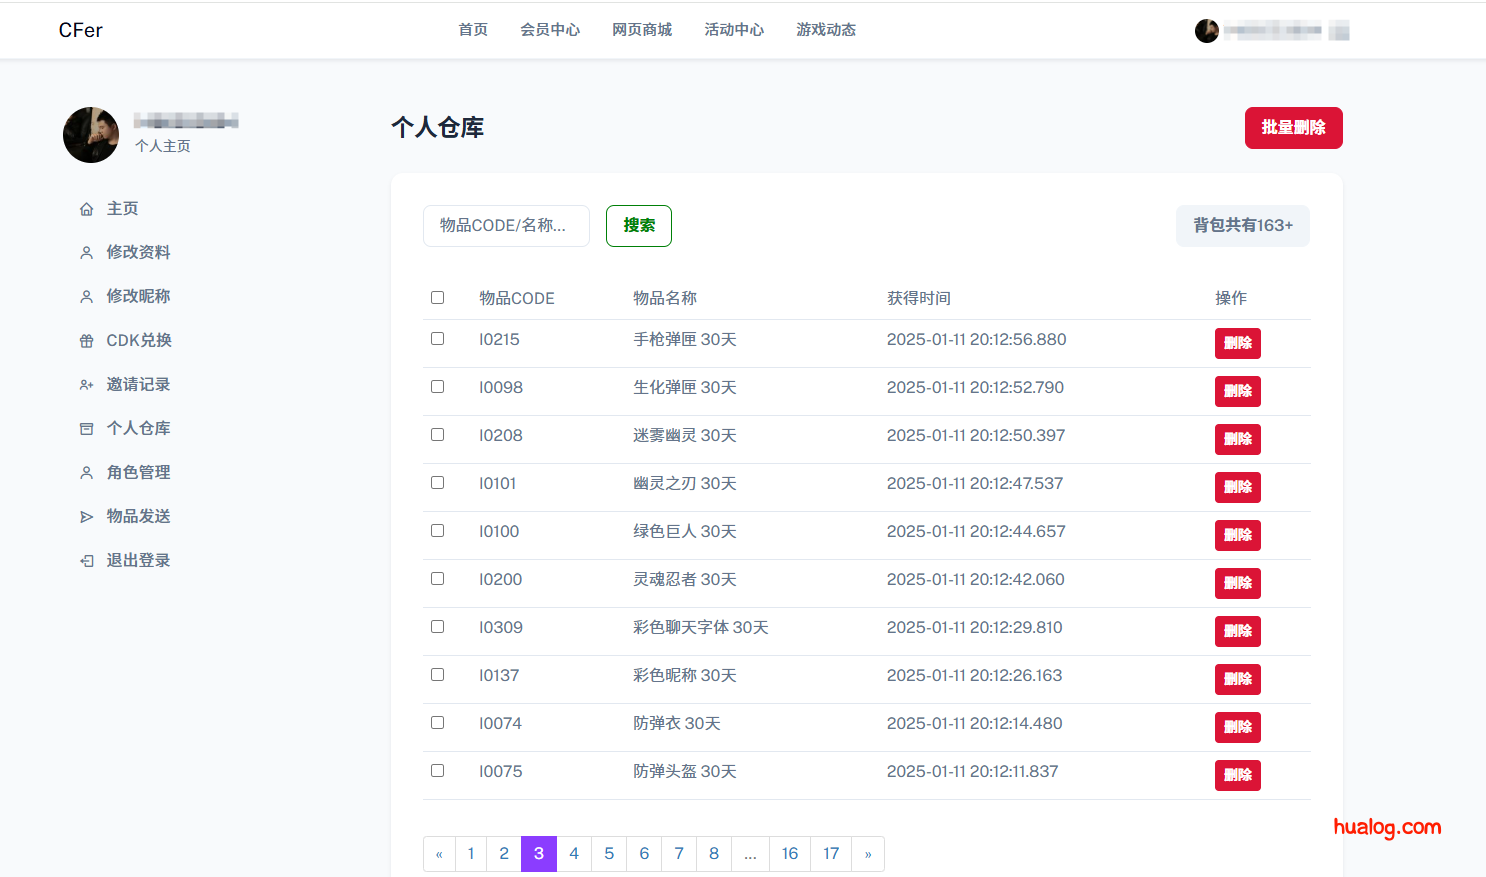1486x877 pixels.
Task: Check the checkbox for item I0215
Action: tap(437, 338)
